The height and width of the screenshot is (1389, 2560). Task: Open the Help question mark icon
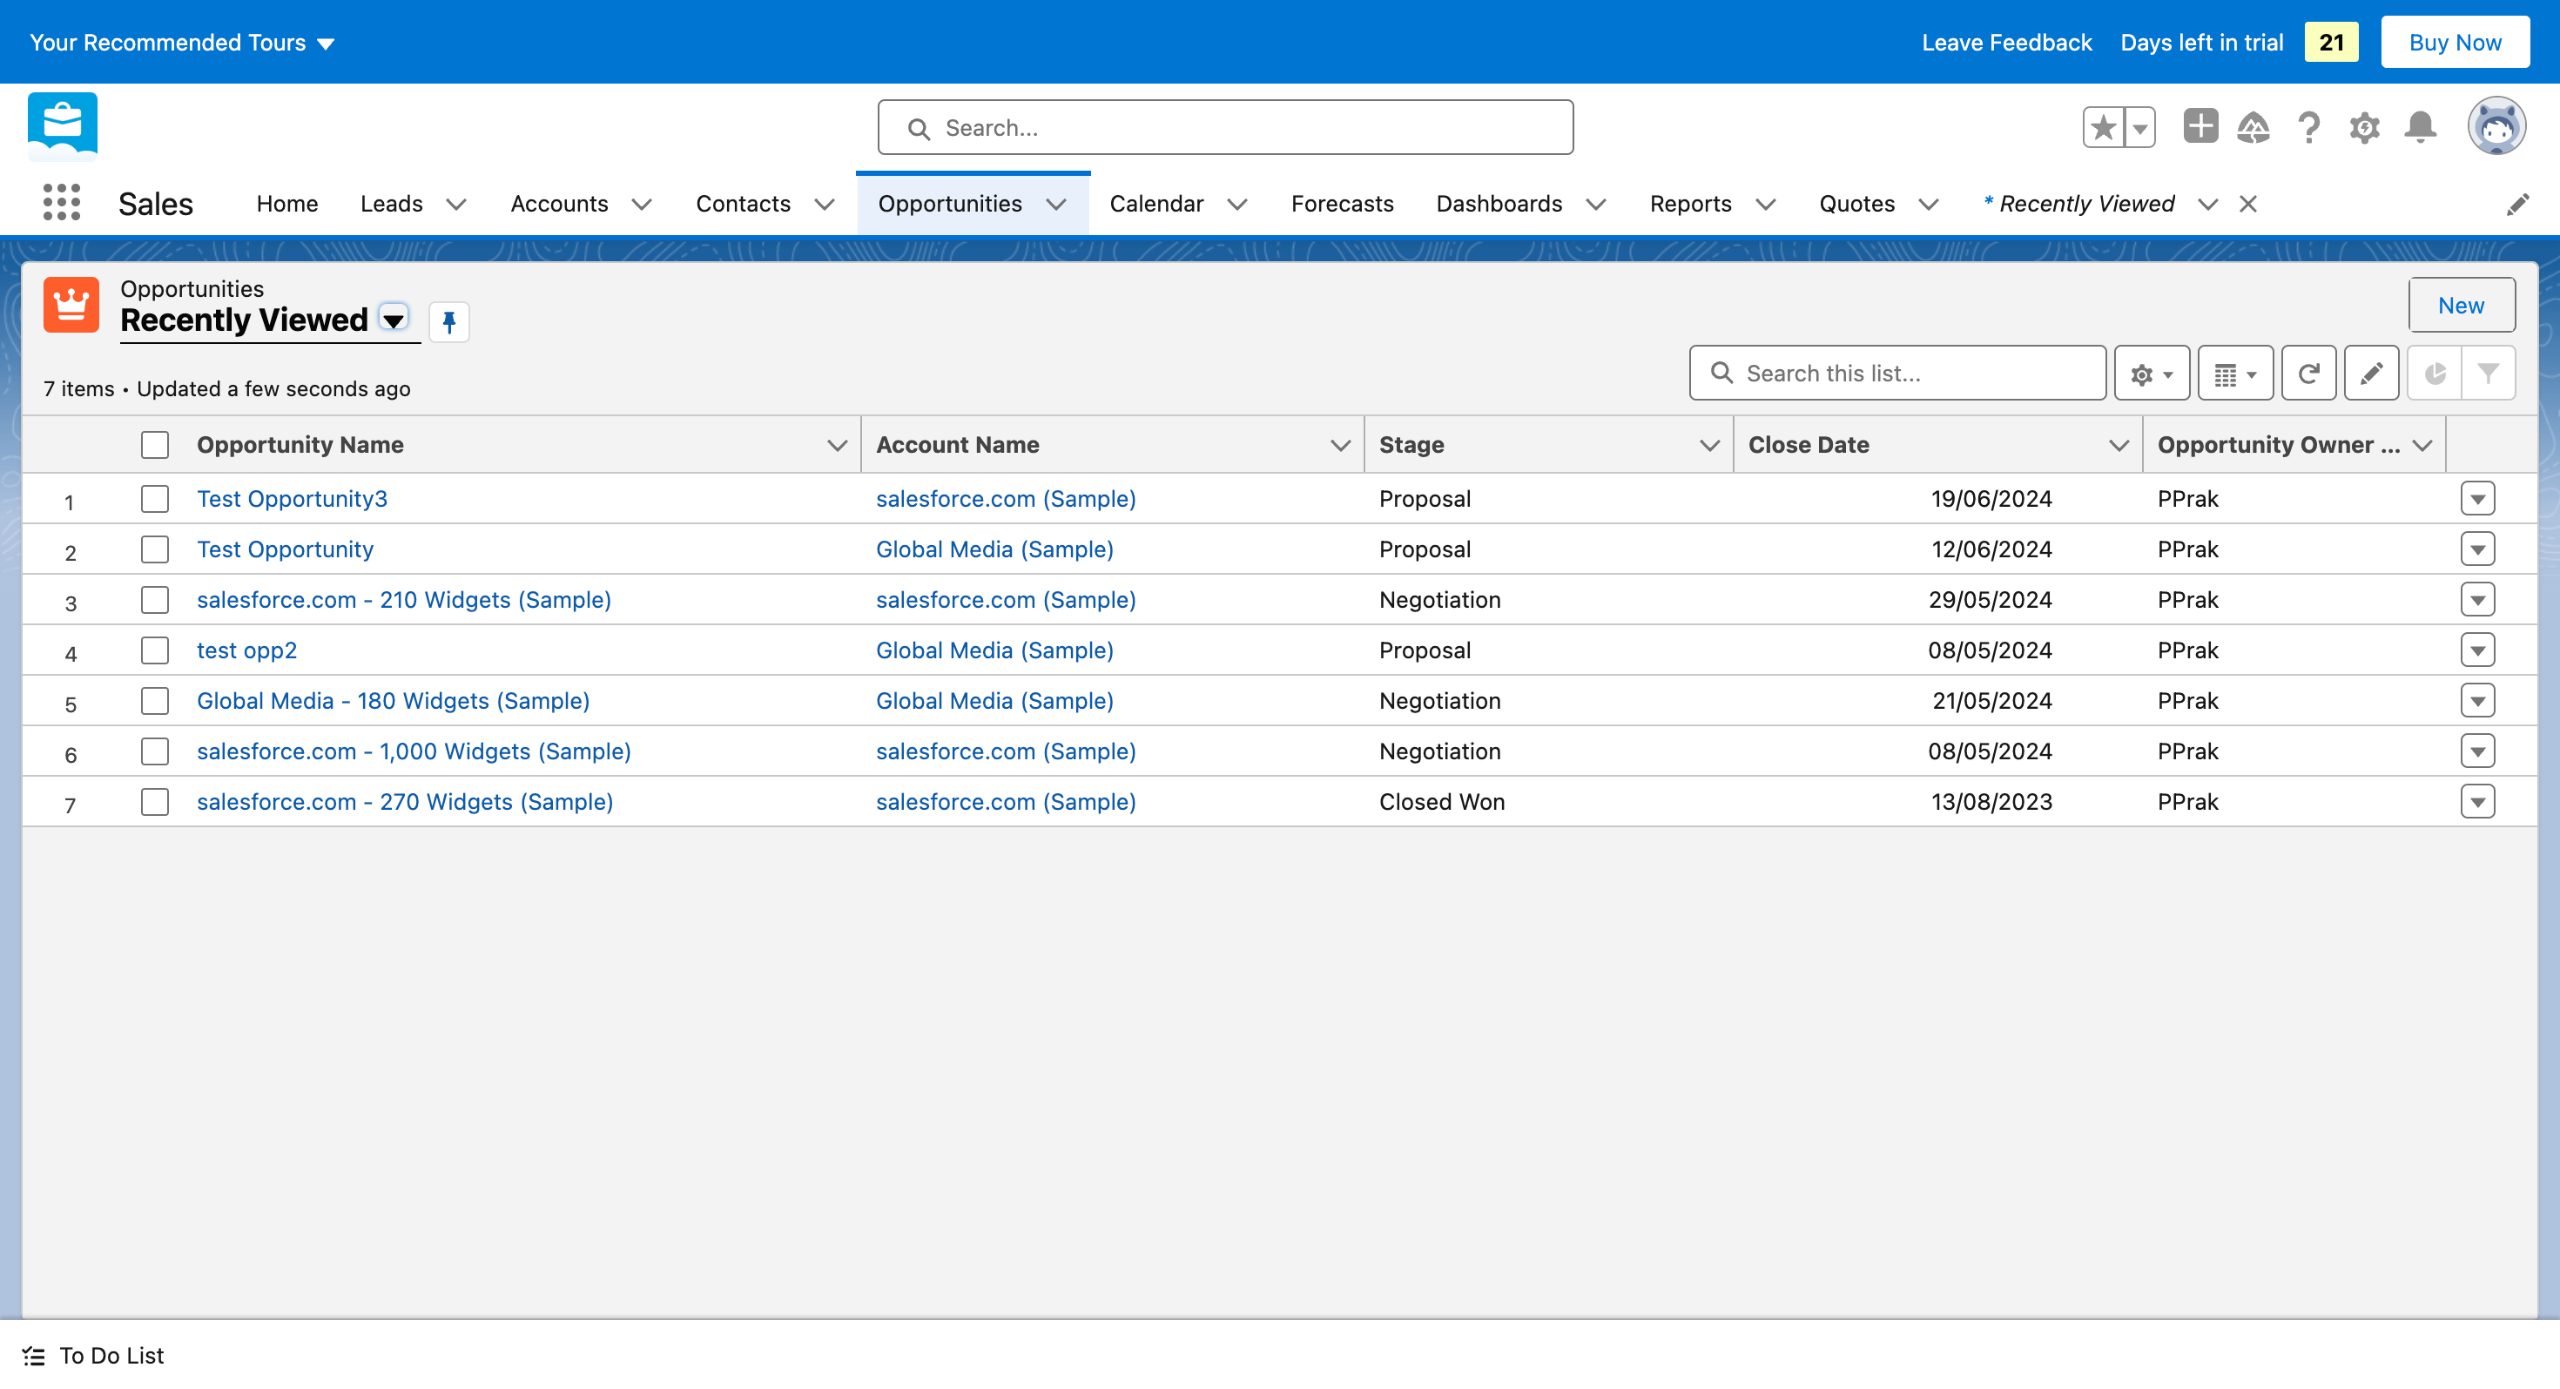tap(2309, 127)
